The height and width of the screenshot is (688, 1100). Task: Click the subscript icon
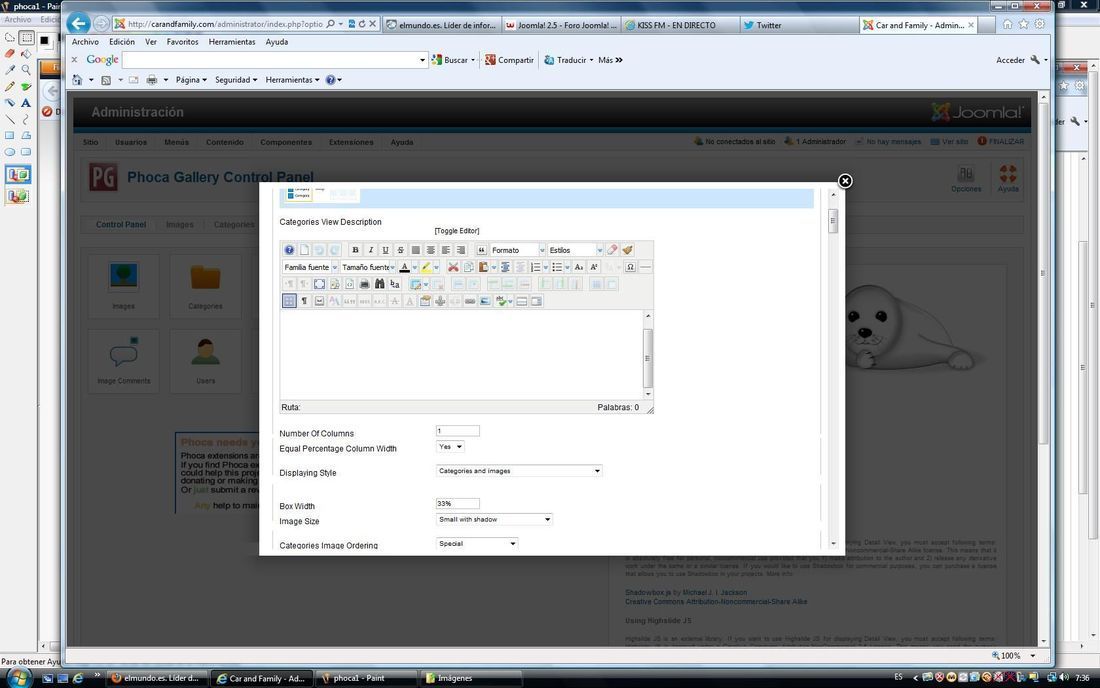pos(579,267)
